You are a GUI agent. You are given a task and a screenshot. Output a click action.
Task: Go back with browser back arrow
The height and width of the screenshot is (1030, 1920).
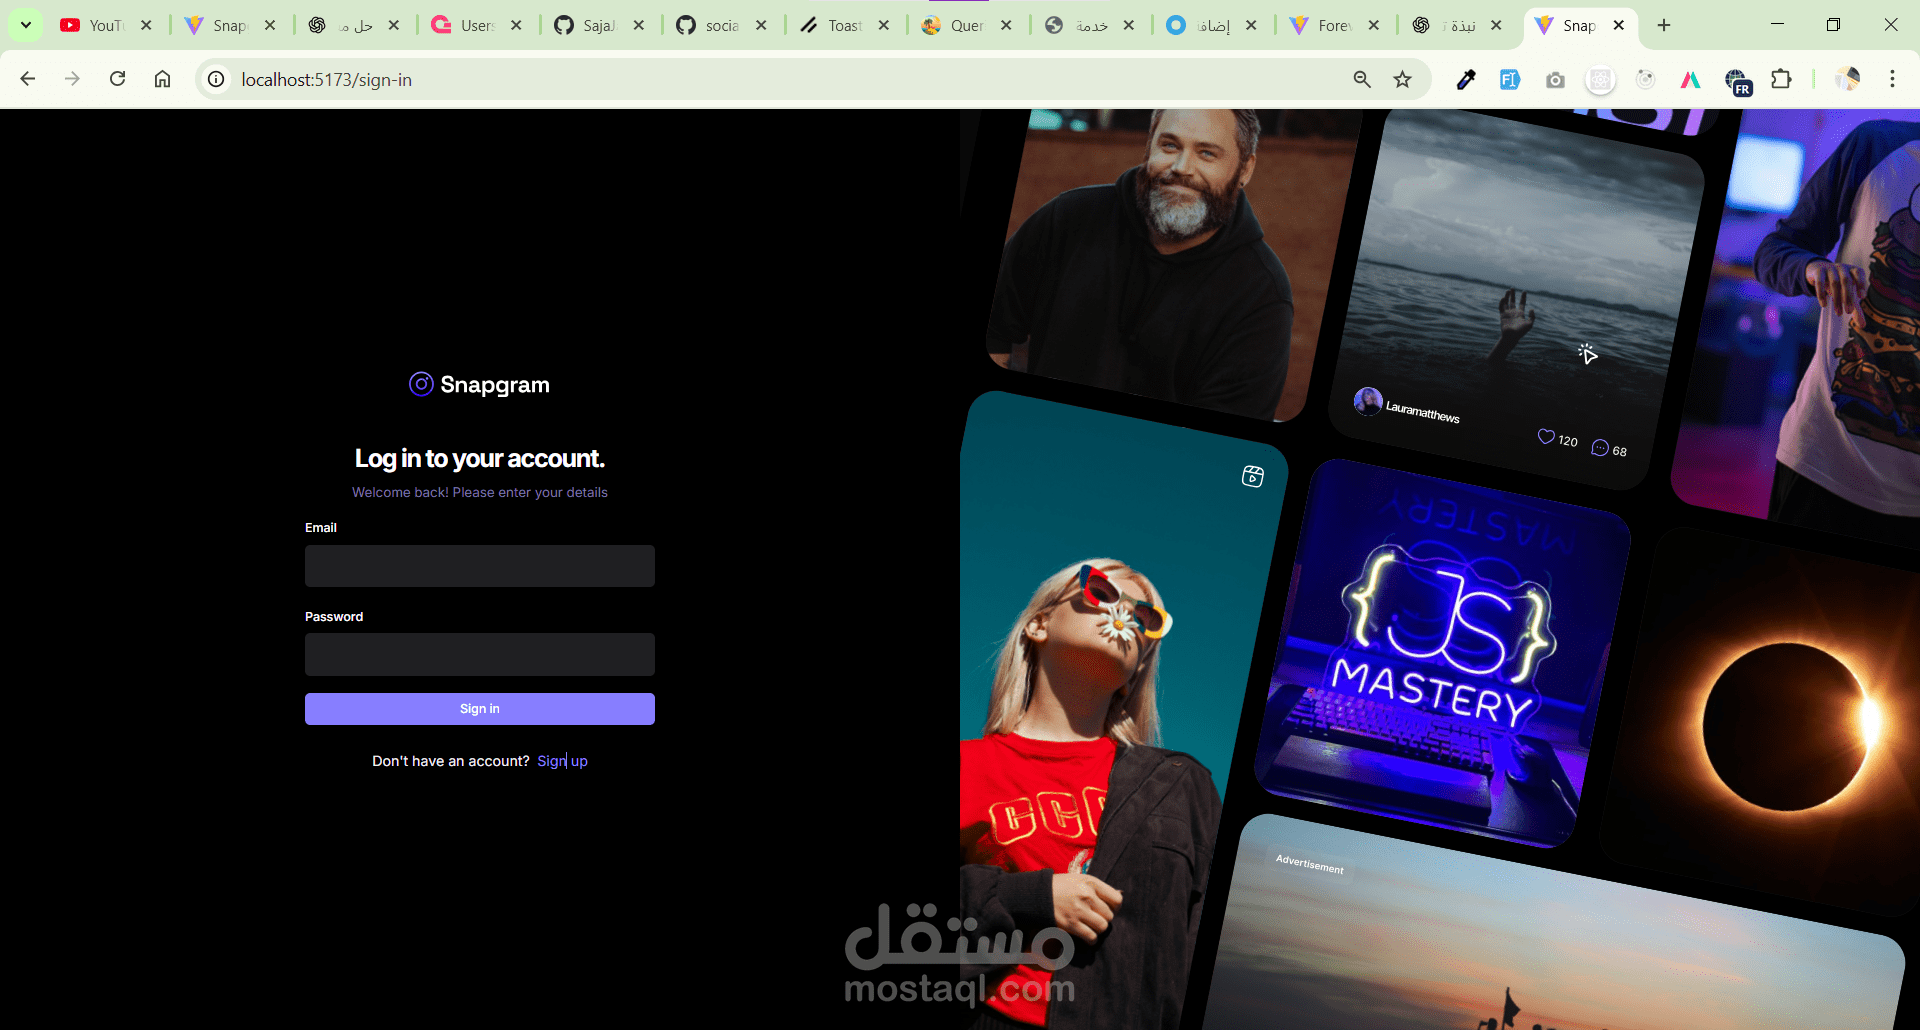28,79
